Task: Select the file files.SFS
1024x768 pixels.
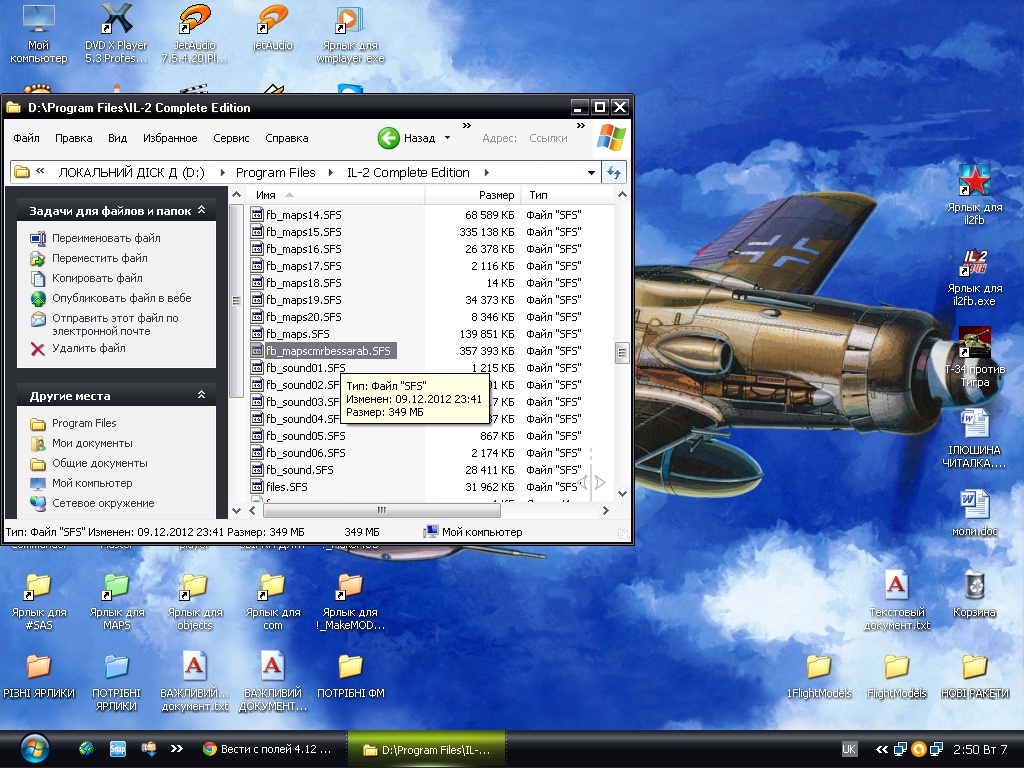Action: tap(286, 487)
